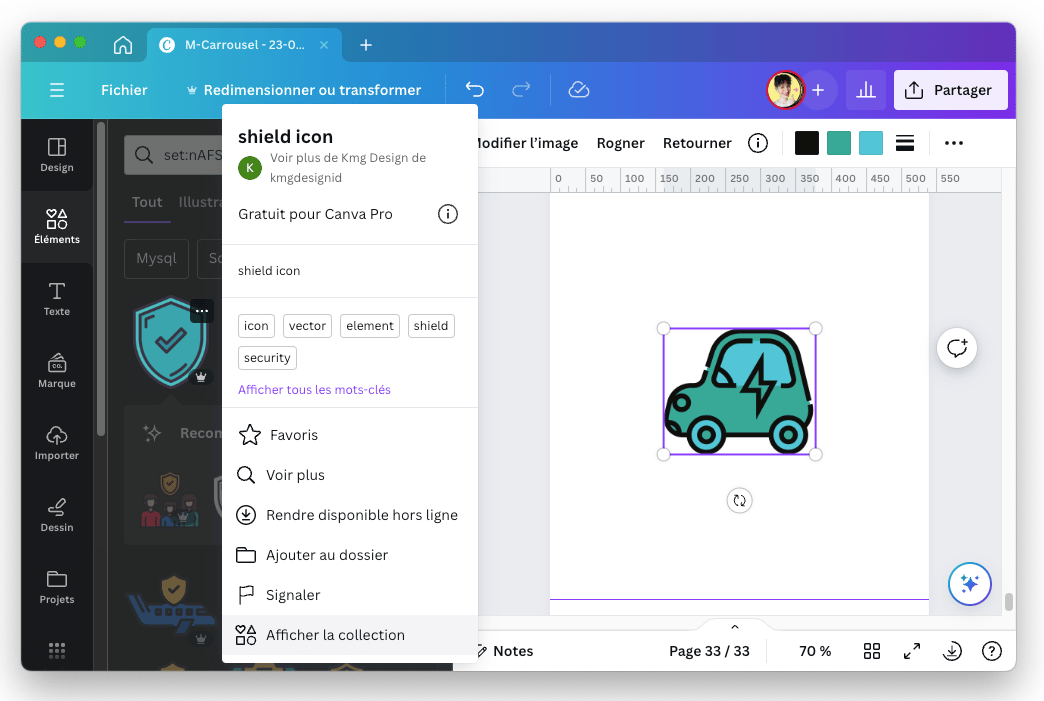This screenshot has width=1044, height=701.
Task: Enter fullscreen presentation mode
Action: 912,651
